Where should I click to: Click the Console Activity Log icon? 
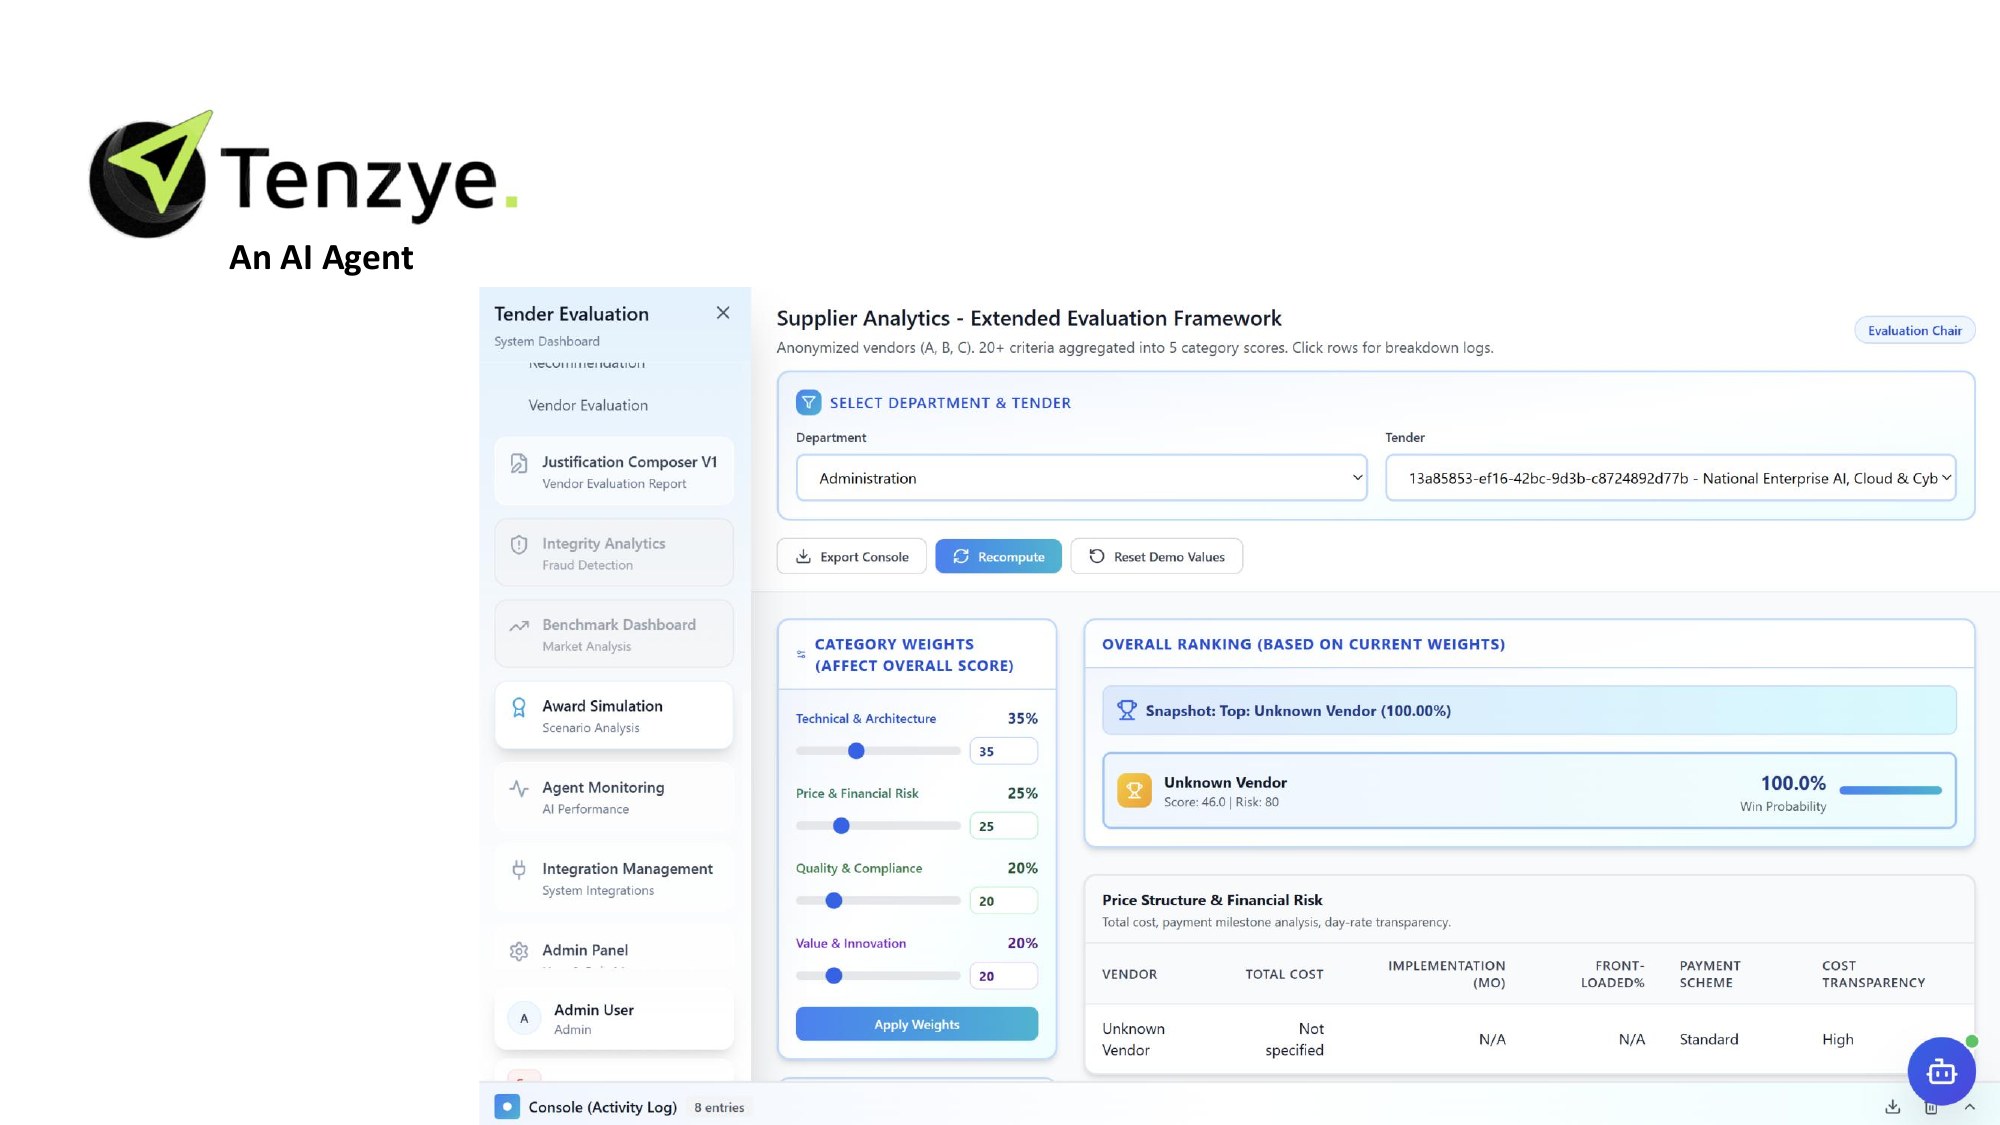point(507,1107)
